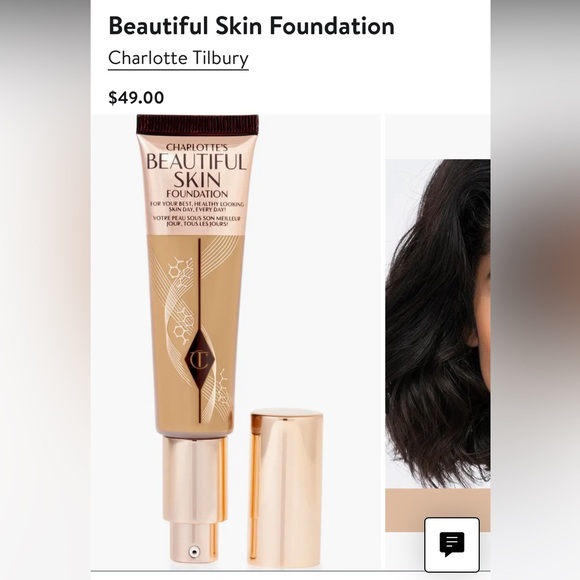The image size is (580, 580).
Task: Click the French tagline on tube
Action: [x=197, y=221]
